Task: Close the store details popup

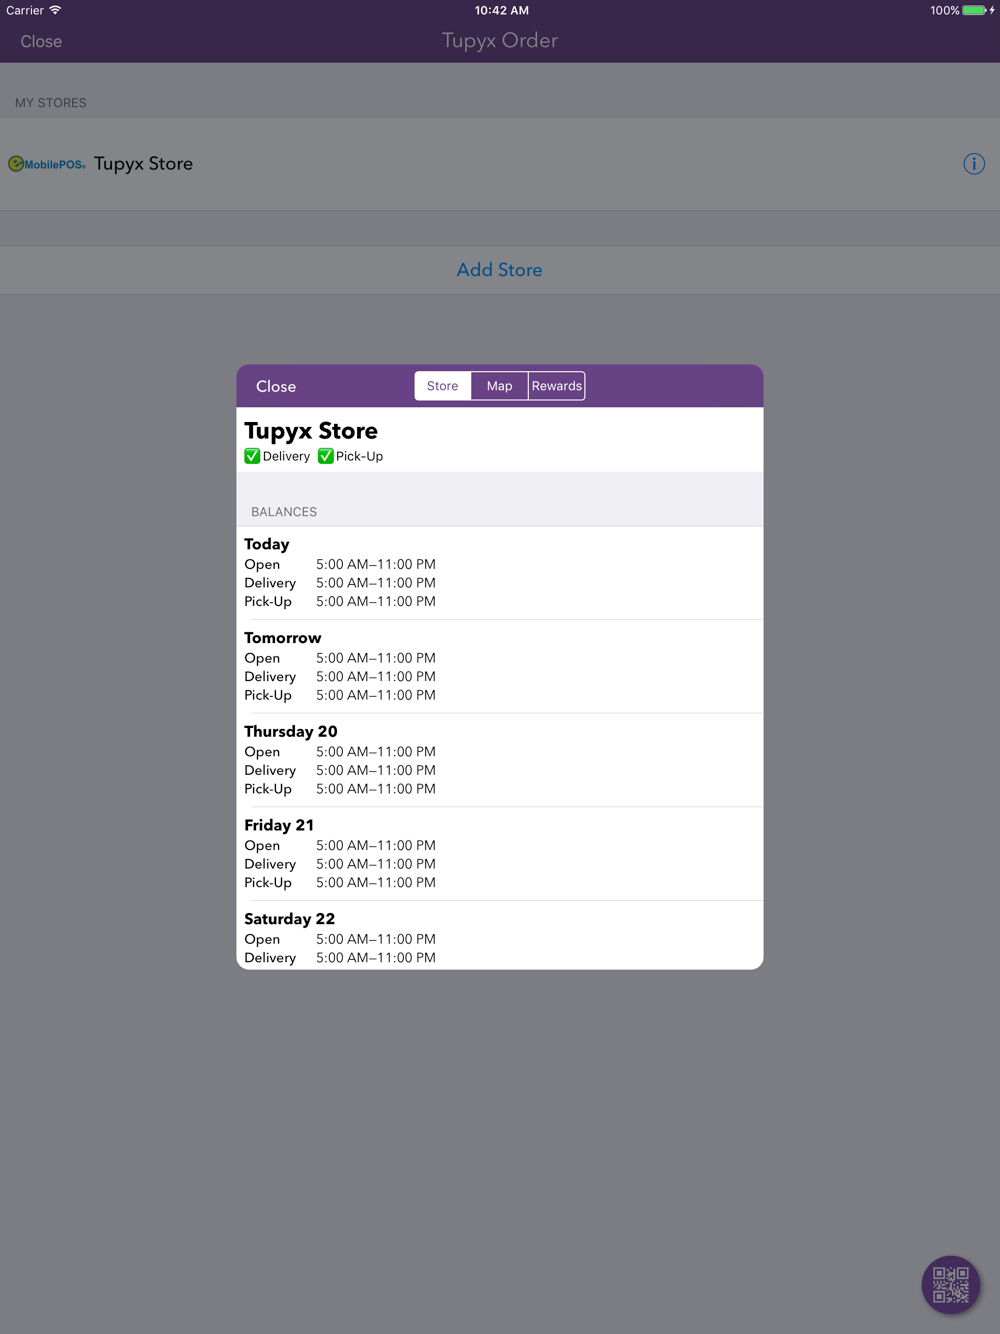Action: [276, 386]
